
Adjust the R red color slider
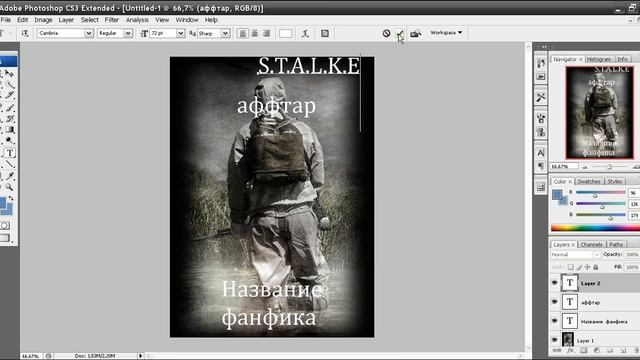(595, 195)
